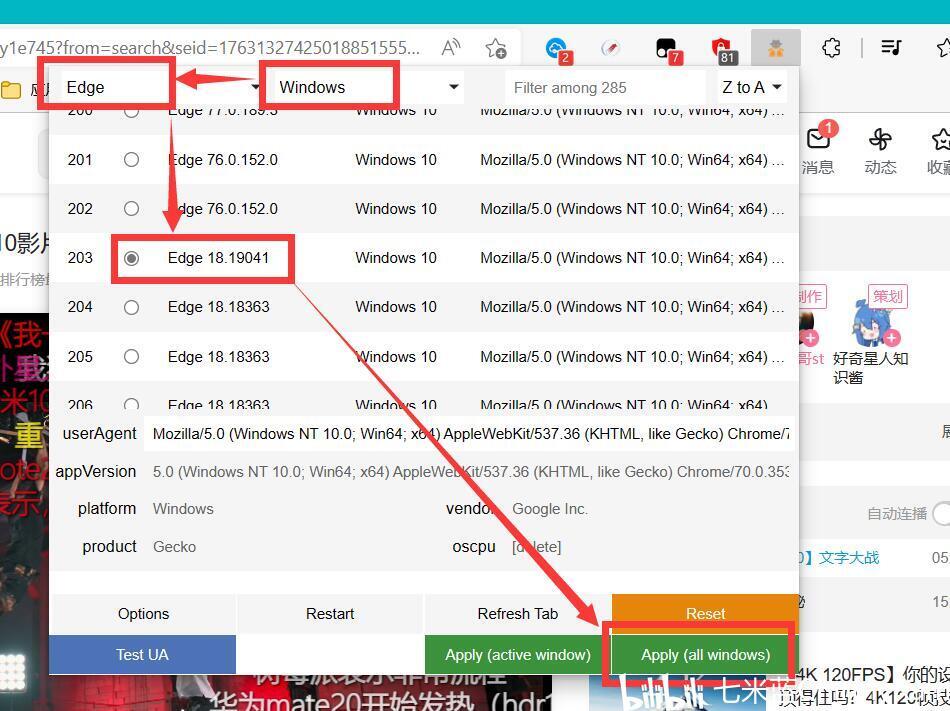
Task: Click the vendor field showing Google Inc.
Action: [x=649, y=509]
